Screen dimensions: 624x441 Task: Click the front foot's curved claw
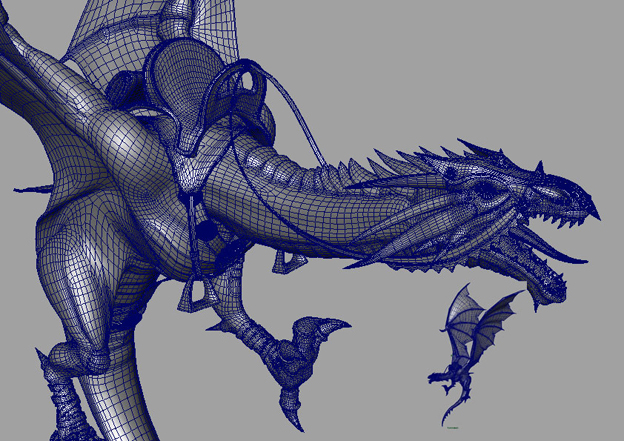[x=333, y=328]
